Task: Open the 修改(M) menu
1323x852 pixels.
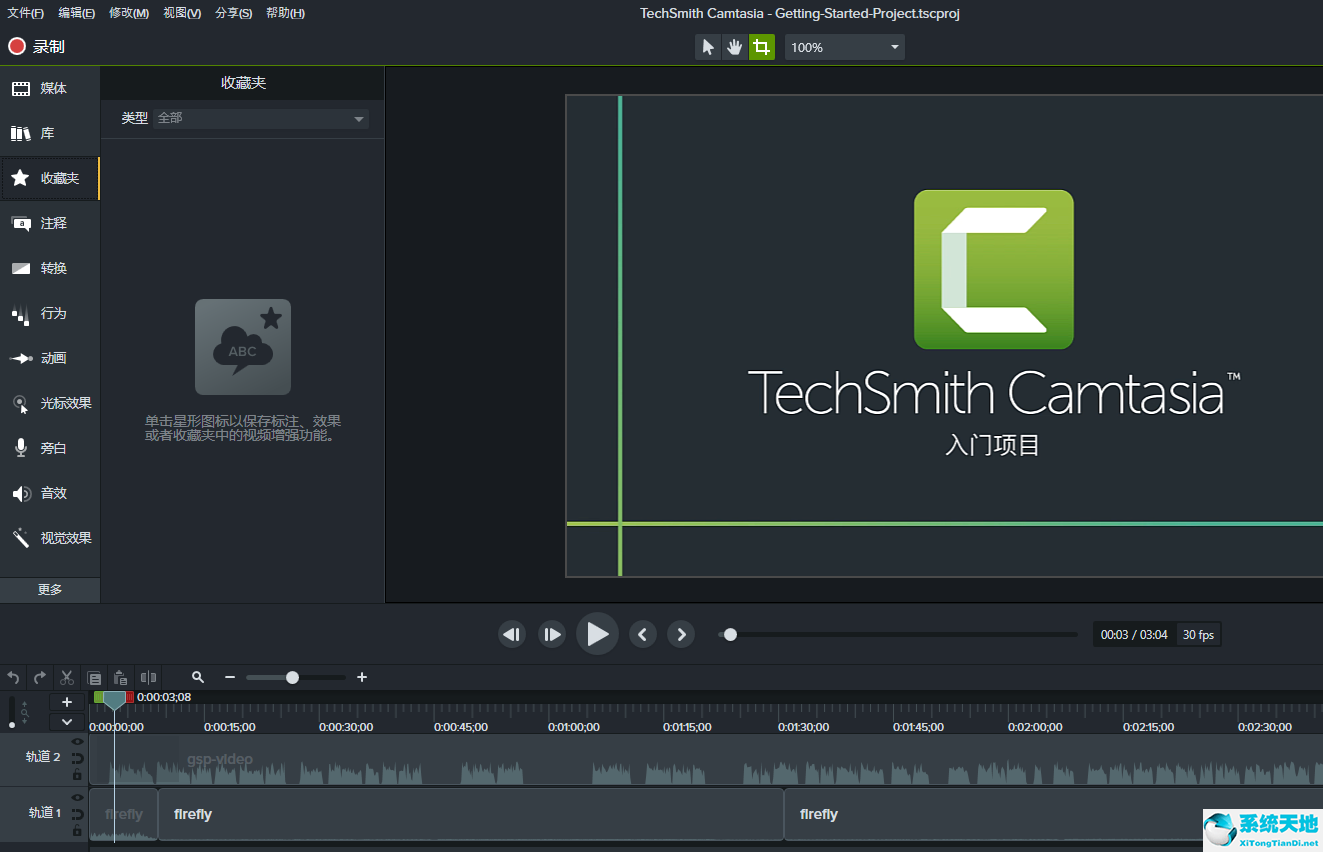Action: tap(129, 13)
